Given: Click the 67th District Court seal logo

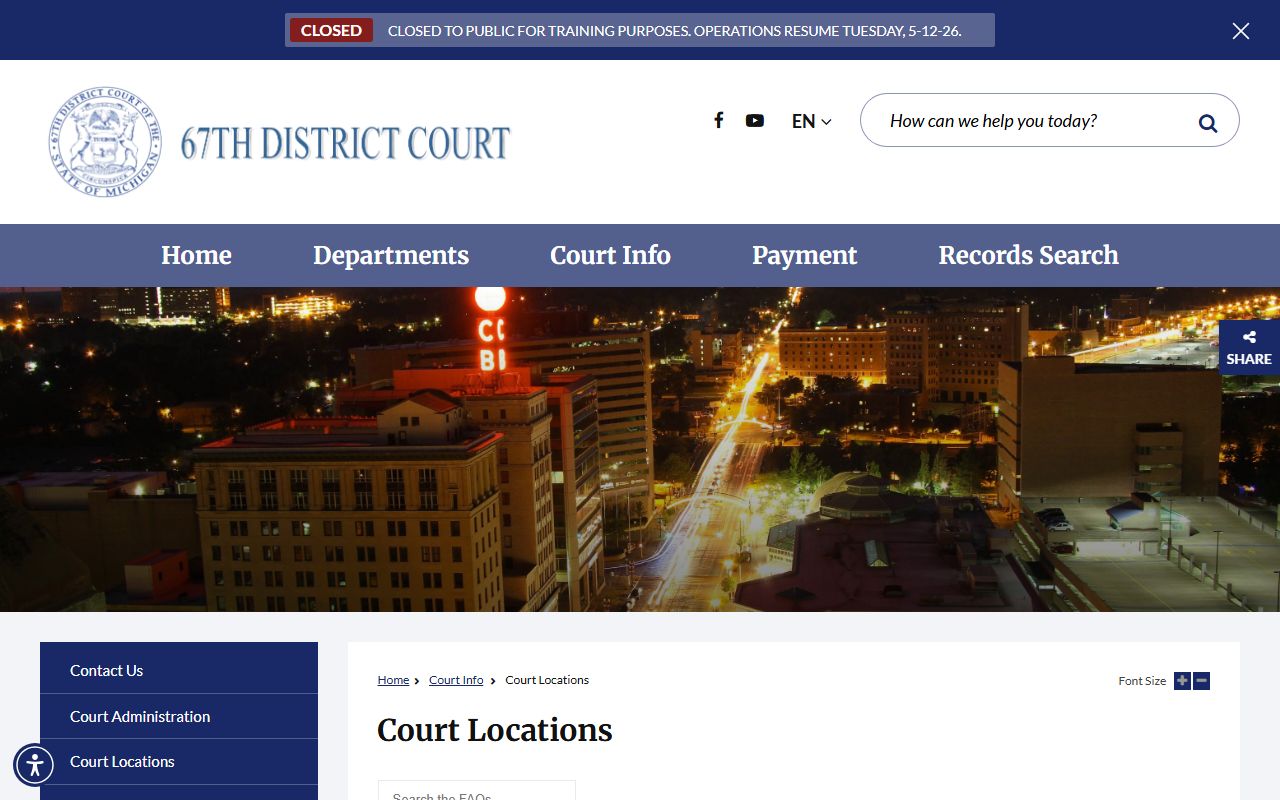Looking at the screenshot, I should tap(105, 141).
